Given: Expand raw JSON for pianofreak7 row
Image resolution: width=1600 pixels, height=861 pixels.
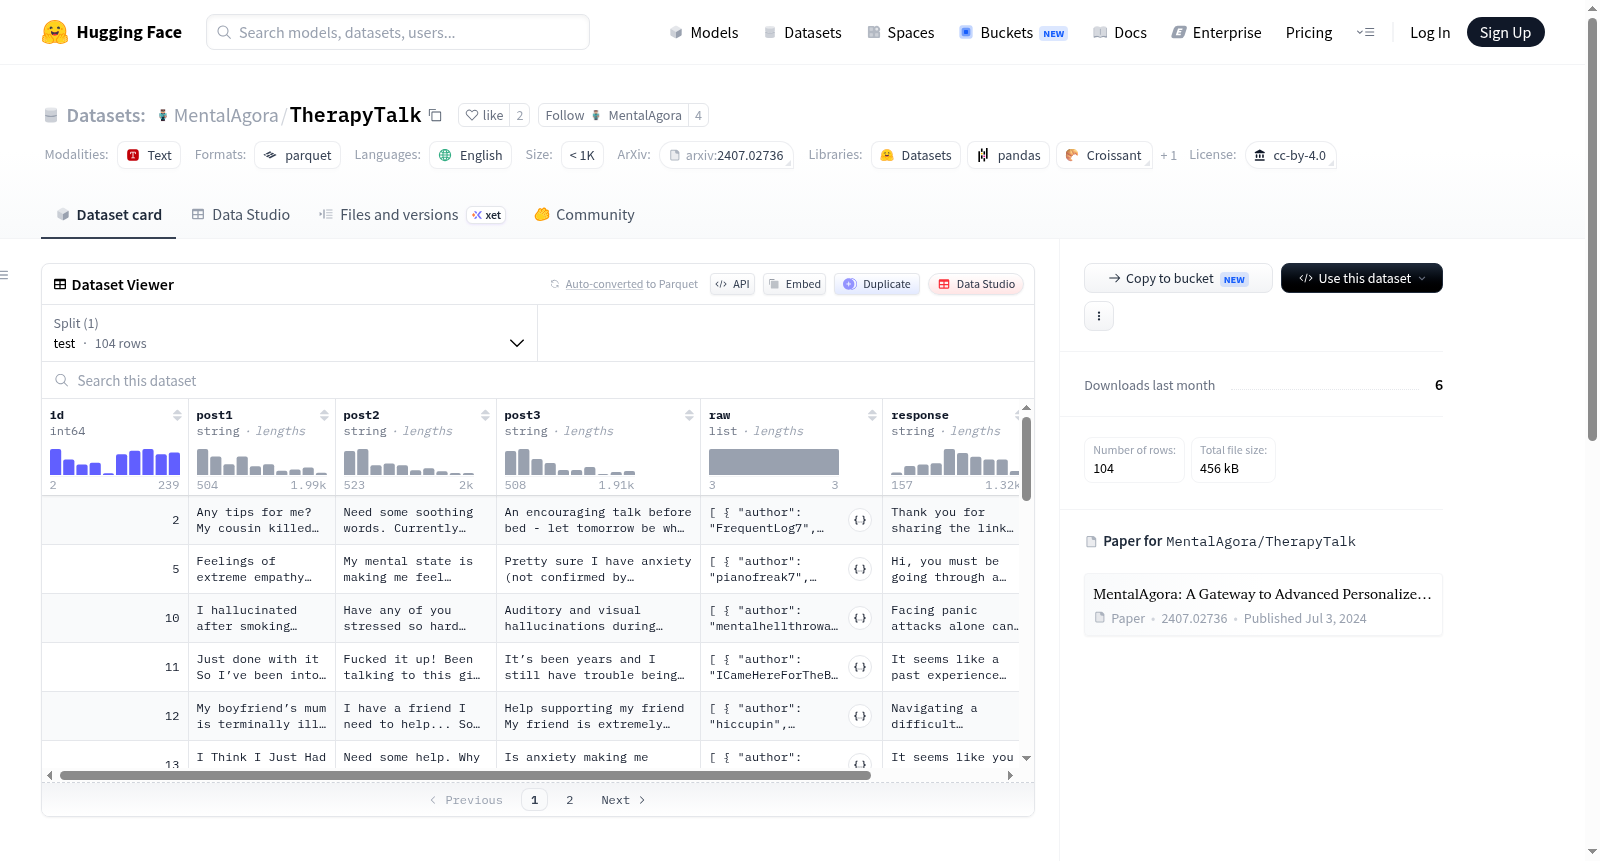Looking at the screenshot, I should (860, 569).
